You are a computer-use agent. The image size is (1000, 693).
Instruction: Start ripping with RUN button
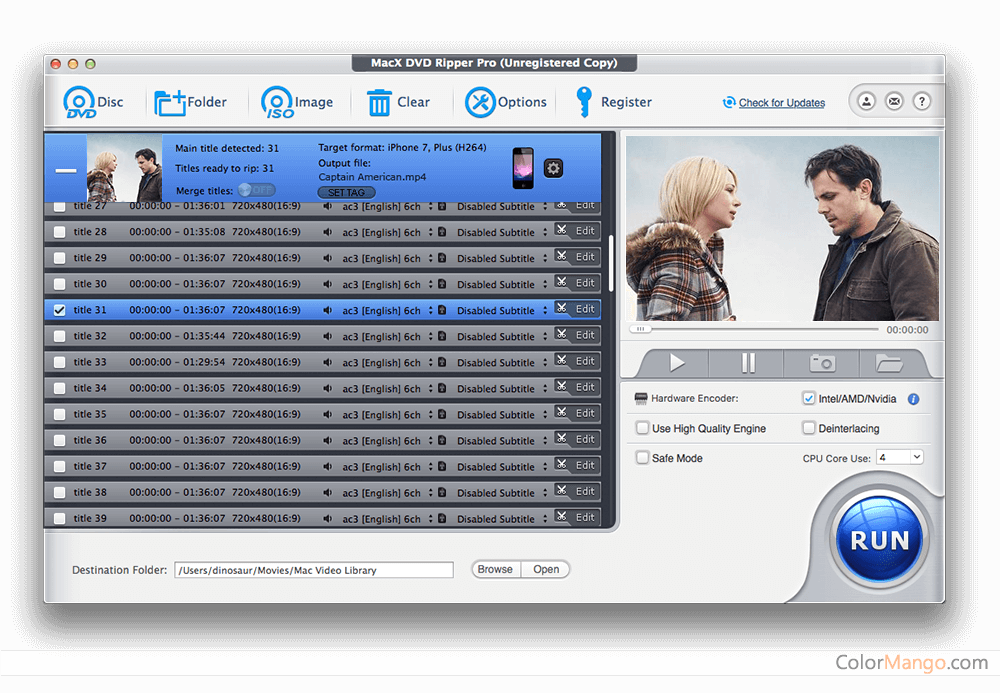[x=879, y=539]
